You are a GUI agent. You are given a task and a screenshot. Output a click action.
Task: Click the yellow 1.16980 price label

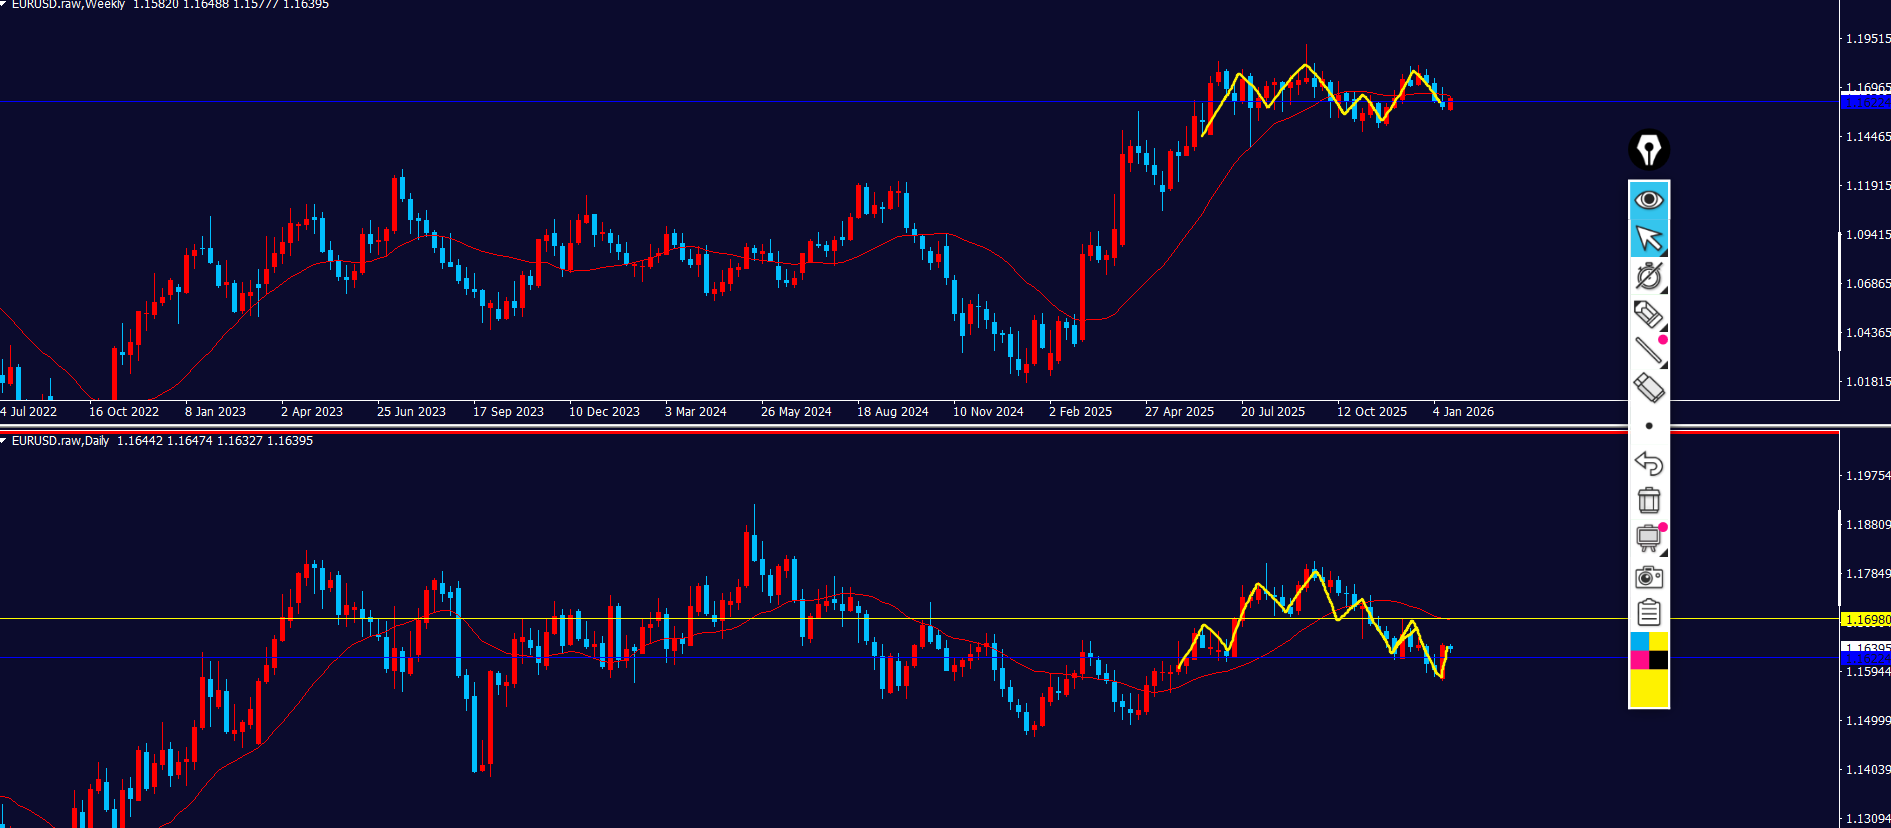(x=1866, y=620)
